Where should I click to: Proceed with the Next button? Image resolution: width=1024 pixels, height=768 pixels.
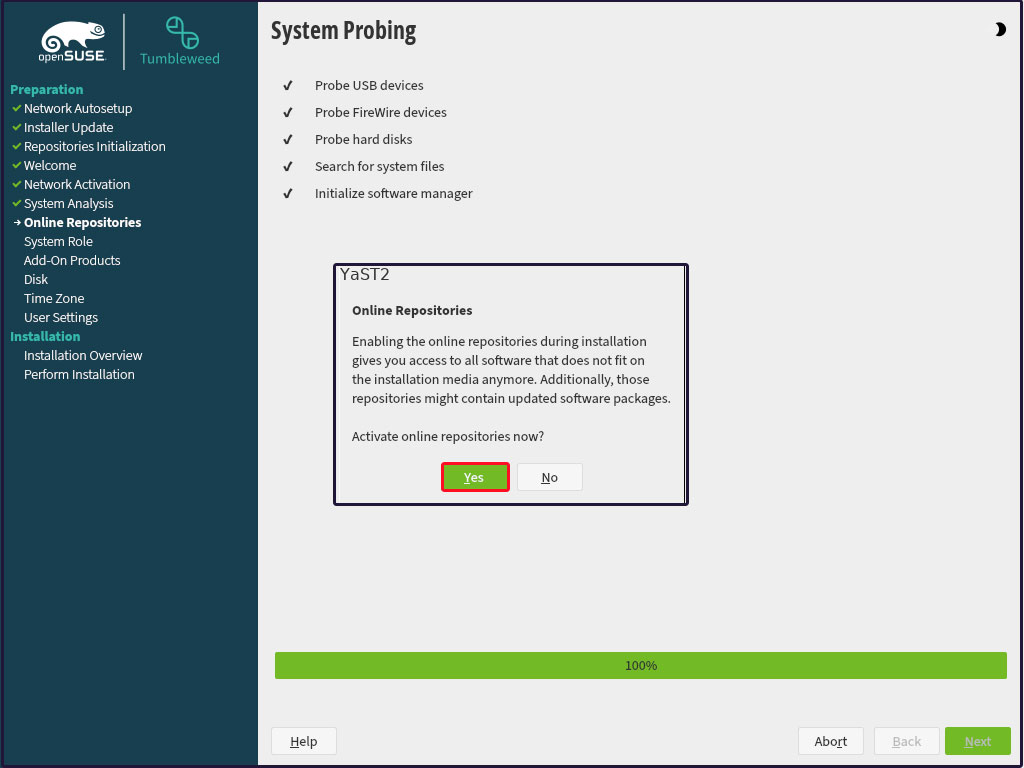[x=978, y=741]
